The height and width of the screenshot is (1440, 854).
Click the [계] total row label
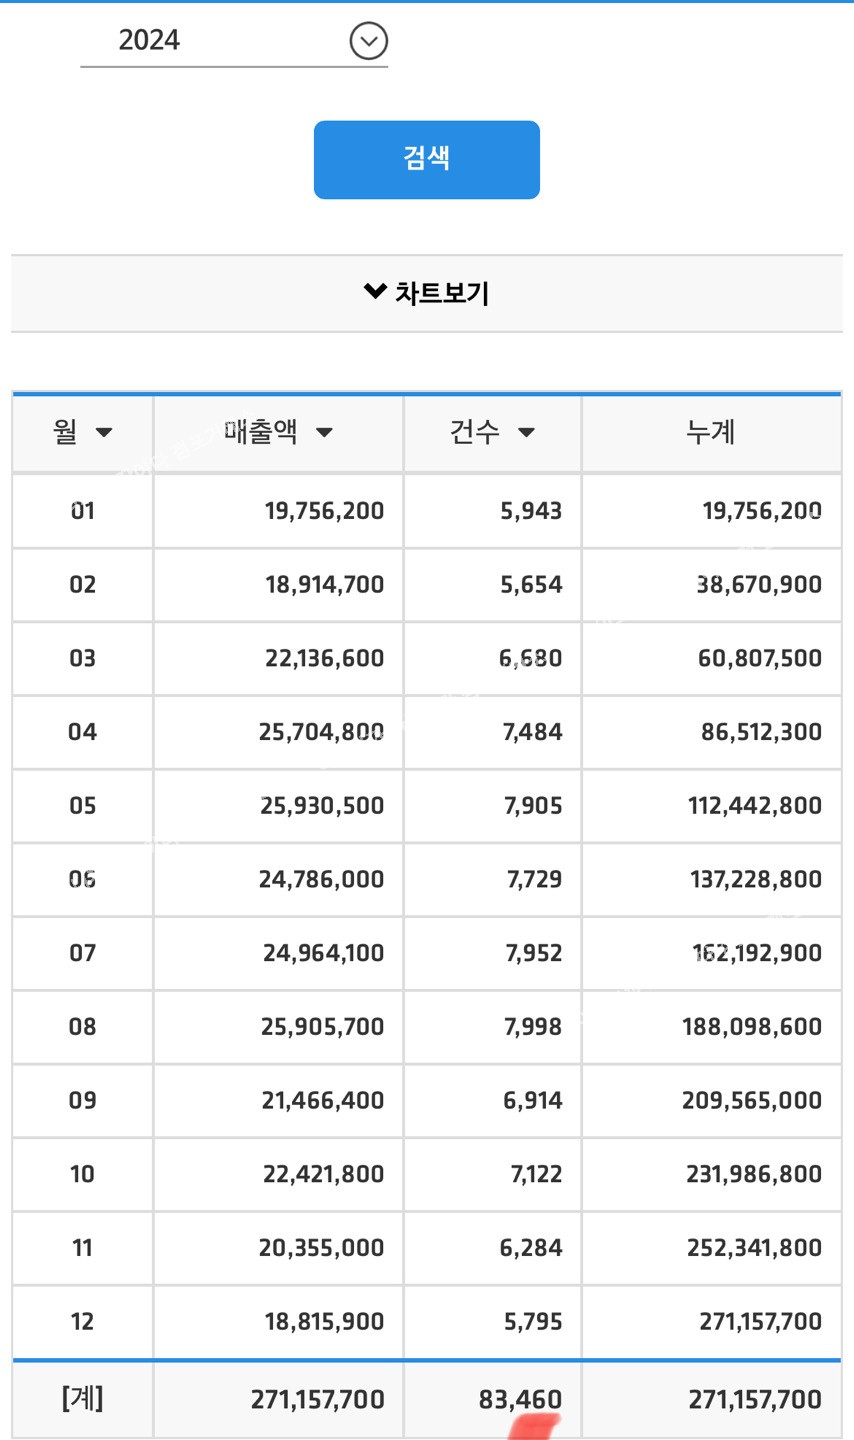click(82, 1398)
